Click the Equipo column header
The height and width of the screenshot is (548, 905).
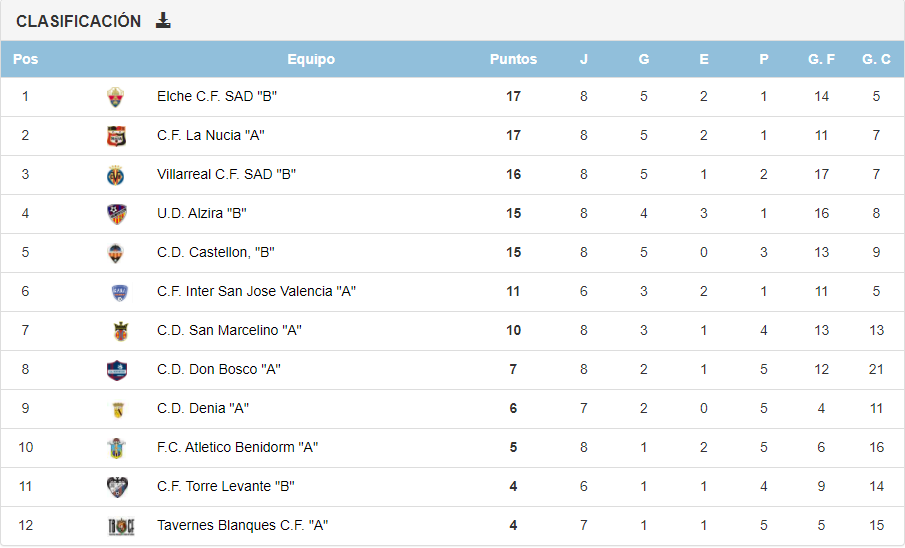[311, 59]
